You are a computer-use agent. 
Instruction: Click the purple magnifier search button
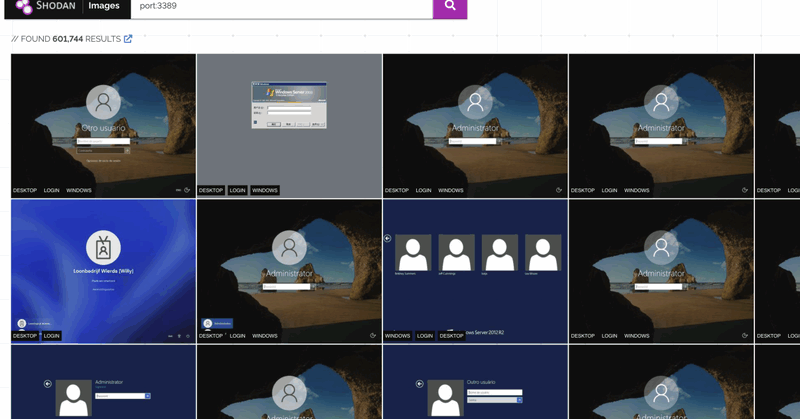click(450, 7)
